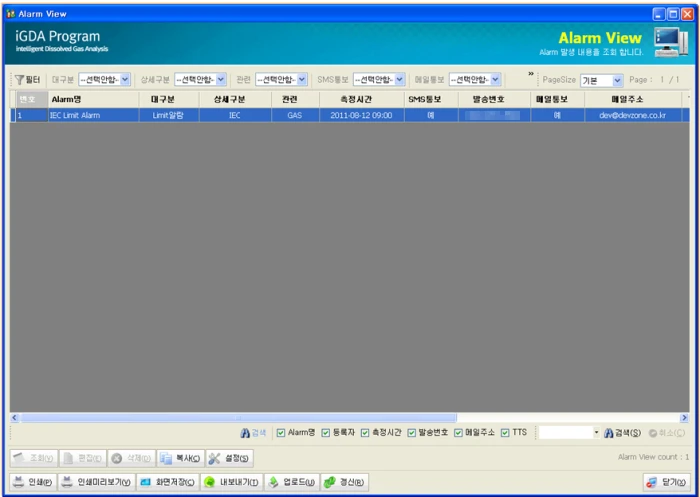This screenshot has height=497, width=700.
Task: Click the 복사(C) copy button
Action: pos(180,458)
